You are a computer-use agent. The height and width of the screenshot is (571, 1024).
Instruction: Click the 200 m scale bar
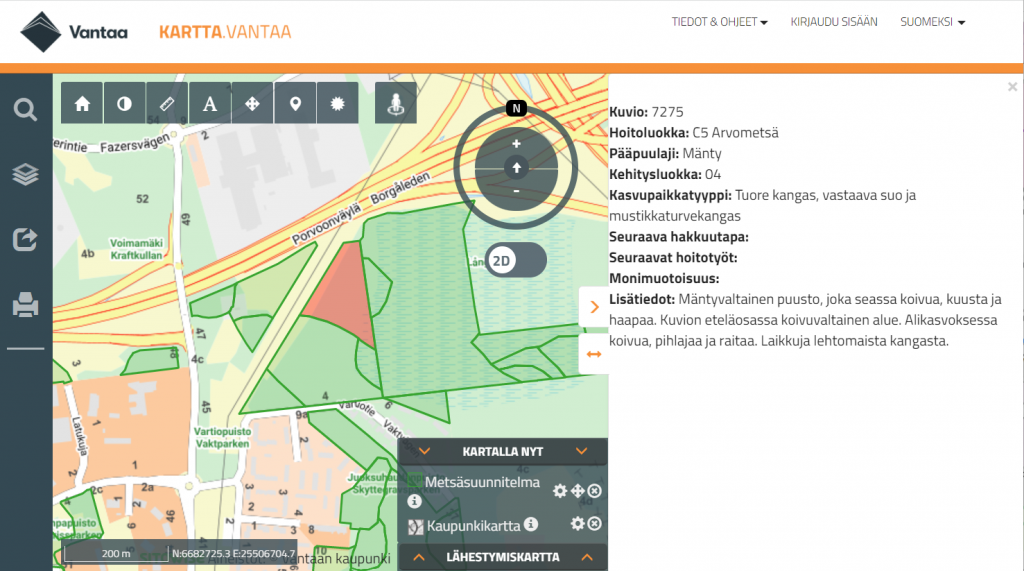[115, 553]
